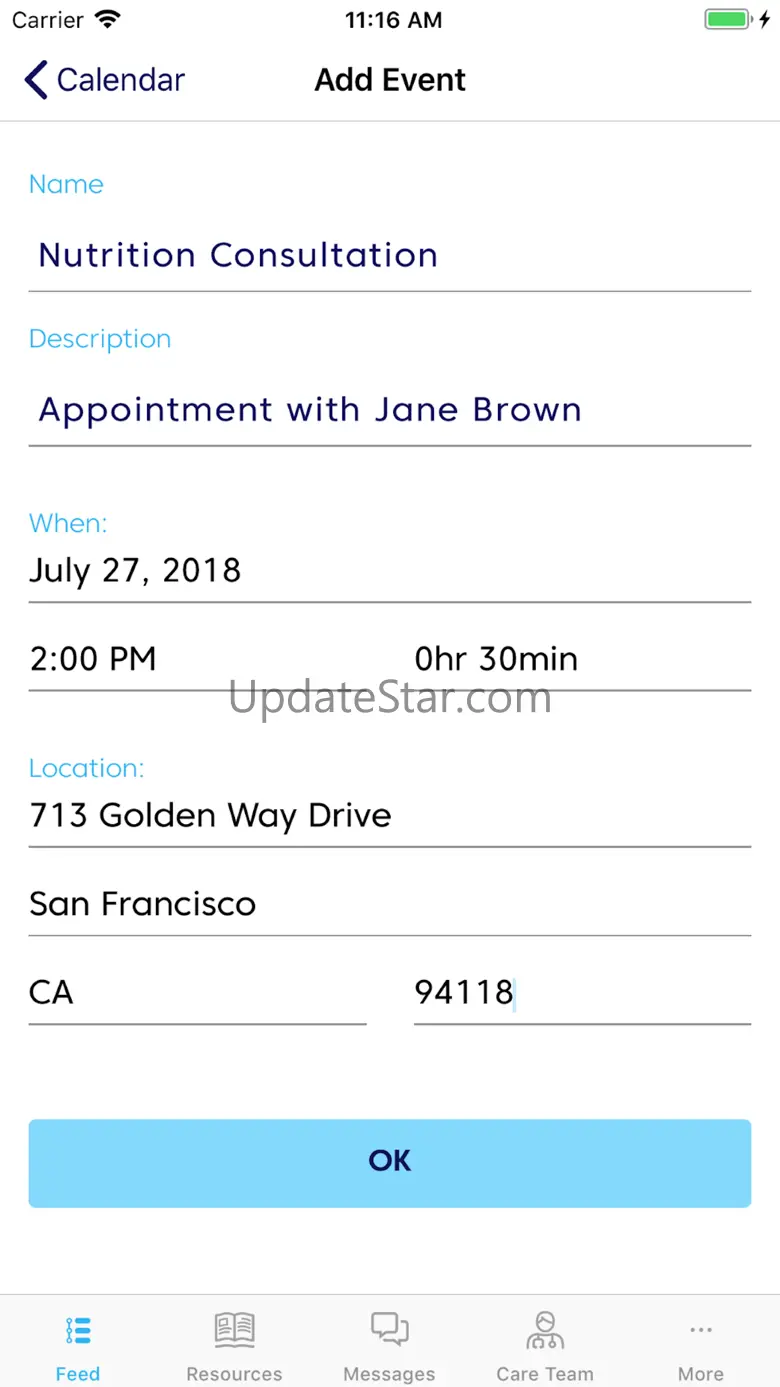Edit the city field San Francisco

[x=389, y=904]
